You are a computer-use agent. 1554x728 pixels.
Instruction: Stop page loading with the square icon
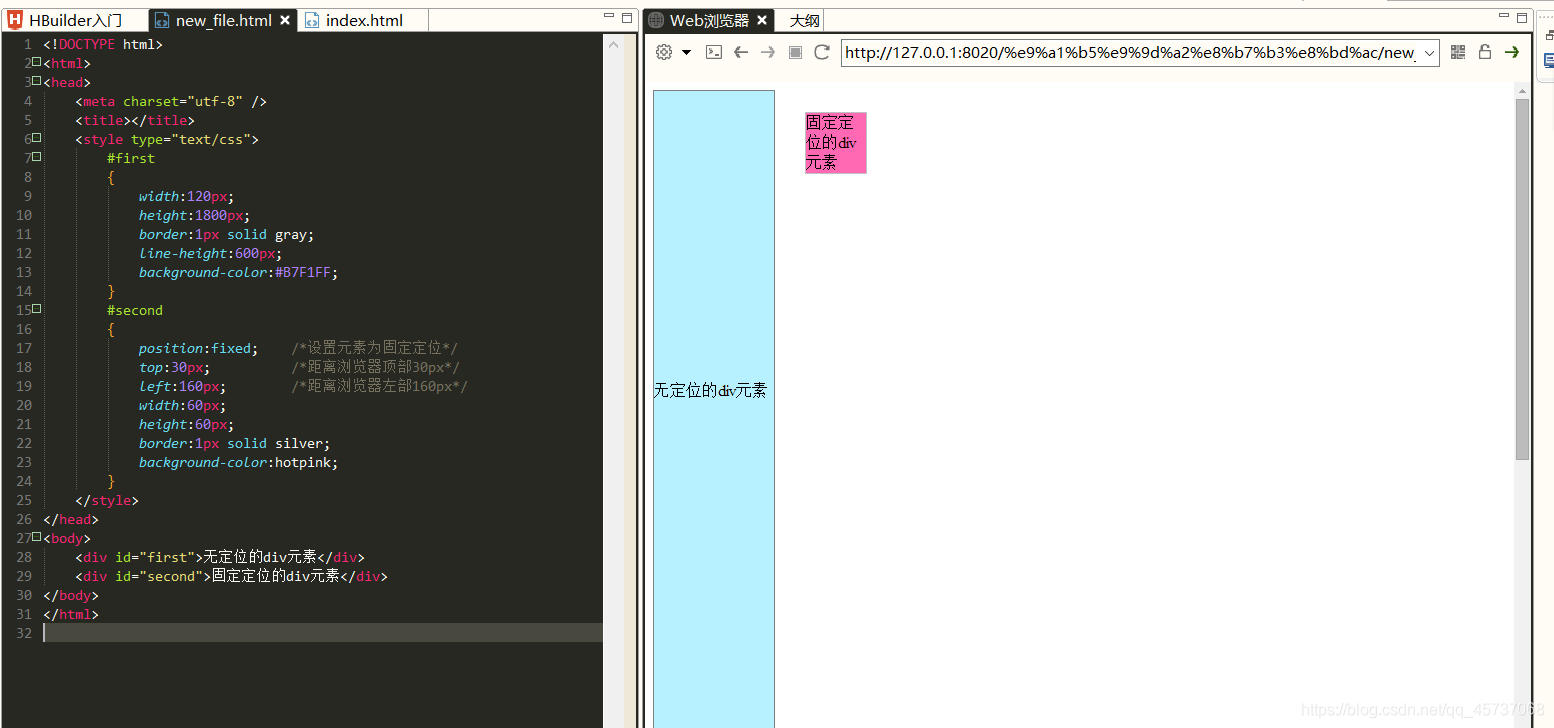[795, 52]
